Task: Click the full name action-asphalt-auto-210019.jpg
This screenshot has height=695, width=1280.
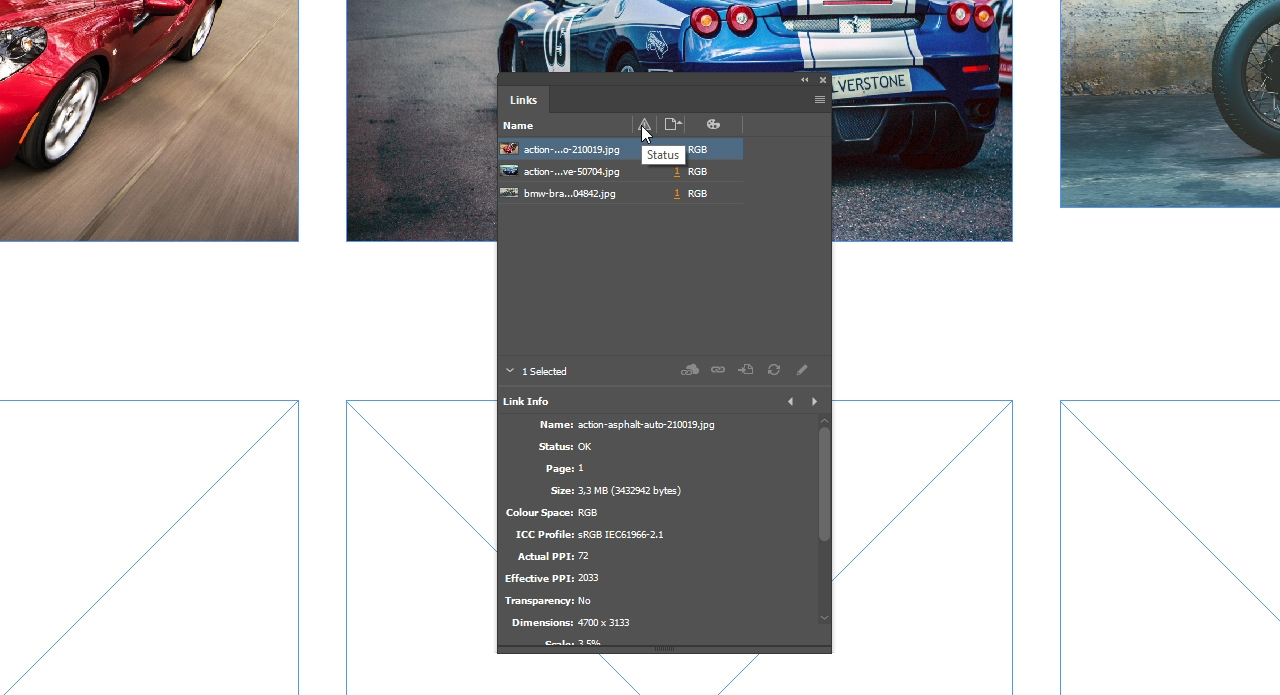Action: (646, 424)
